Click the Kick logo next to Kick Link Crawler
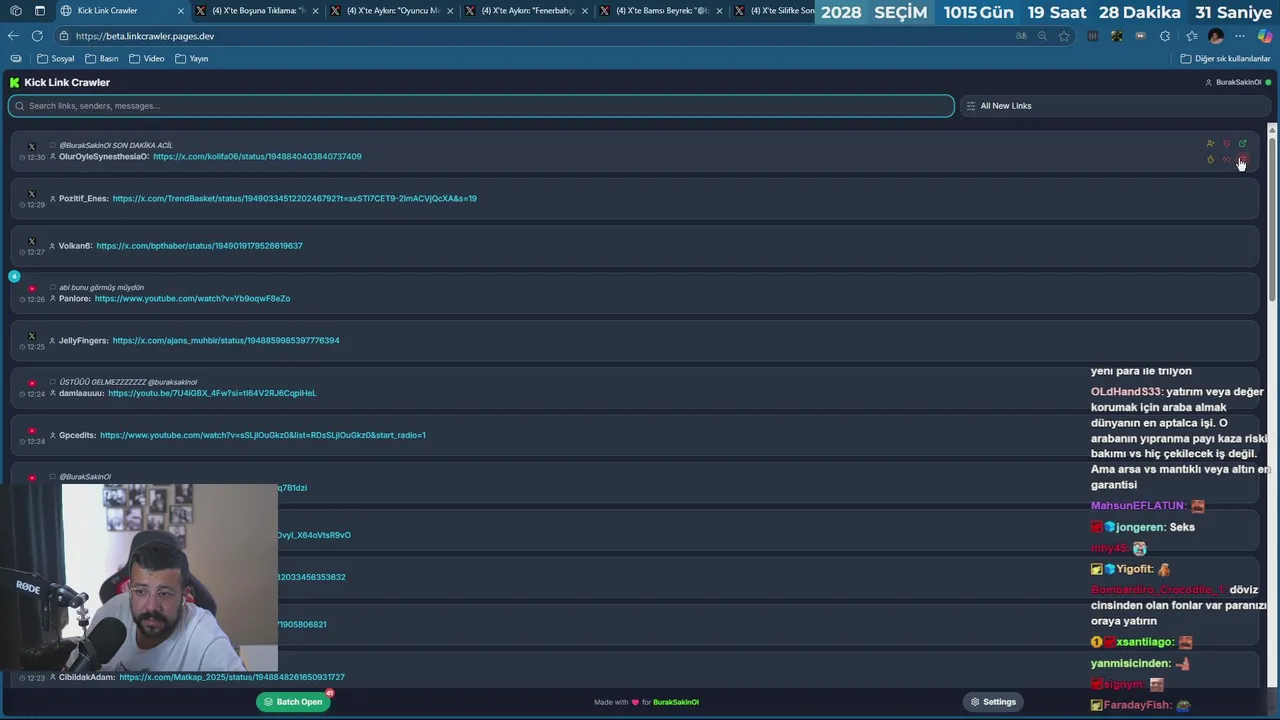This screenshot has width=1280, height=720. (x=14, y=82)
